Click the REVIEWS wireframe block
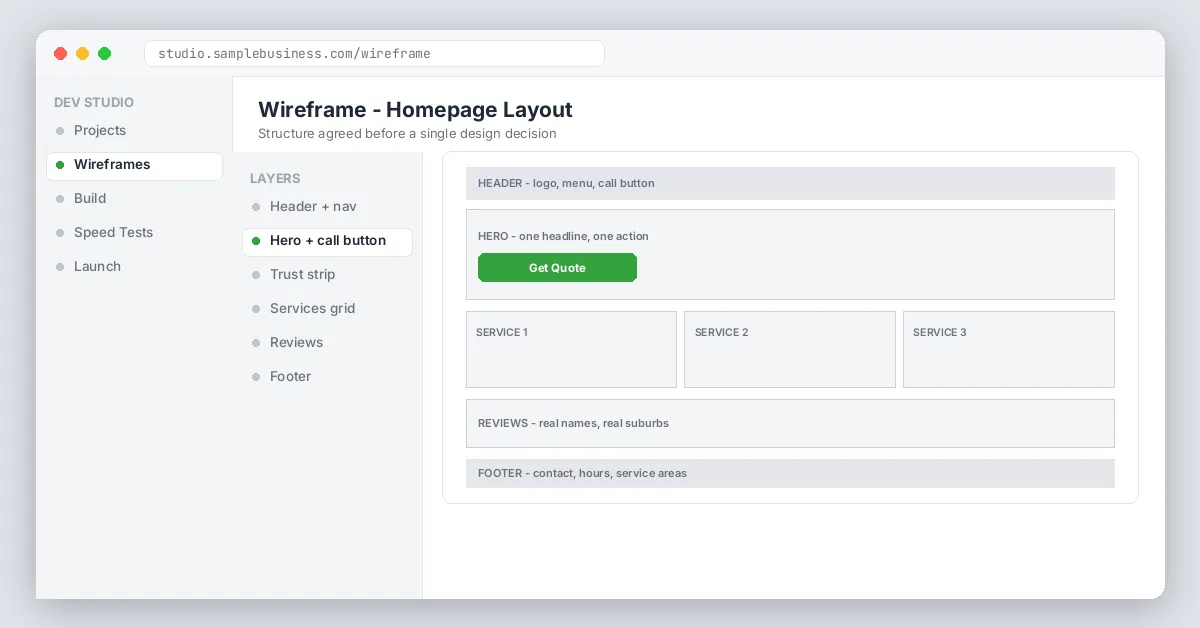The image size is (1200, 628). pyautogui.click(x=790, y=423)
